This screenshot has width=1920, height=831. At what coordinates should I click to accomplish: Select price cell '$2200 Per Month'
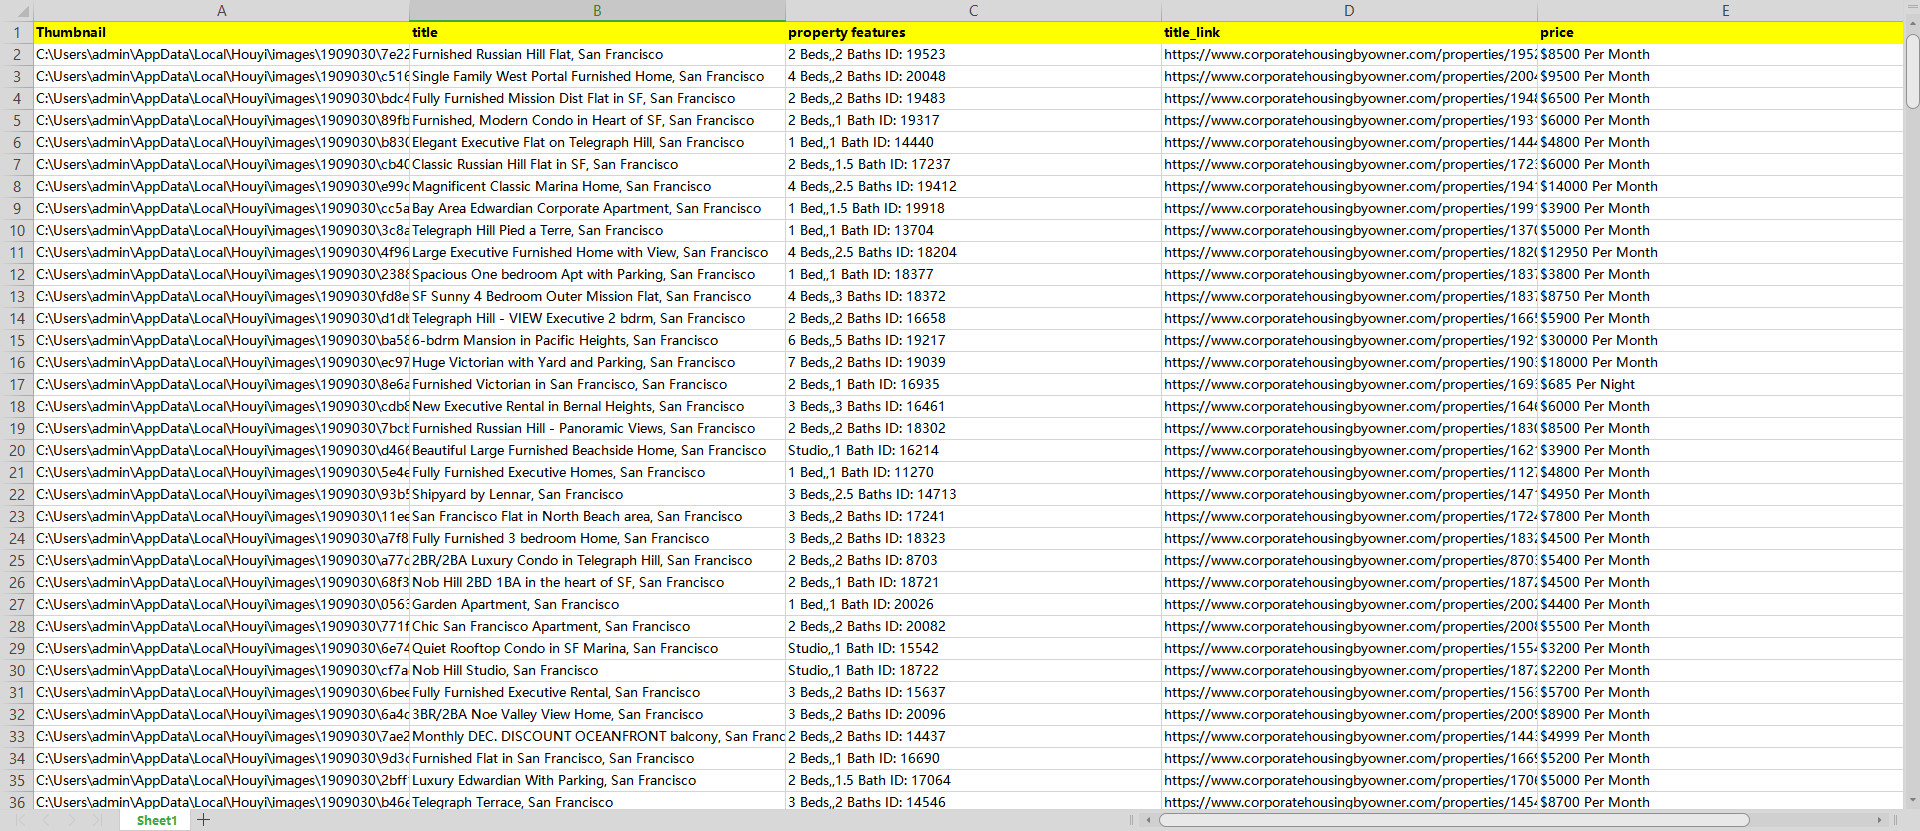click(1720, 670)
